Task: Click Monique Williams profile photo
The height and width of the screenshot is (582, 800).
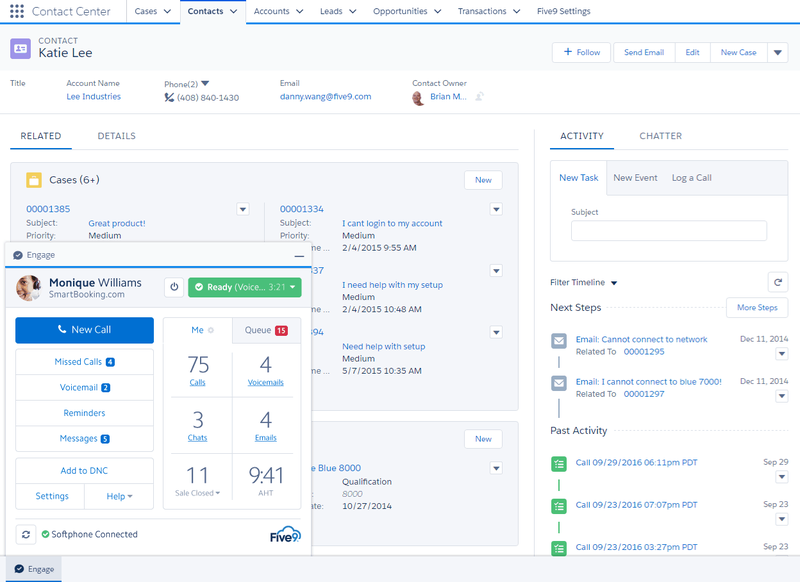Action: [x=29, y=288]
